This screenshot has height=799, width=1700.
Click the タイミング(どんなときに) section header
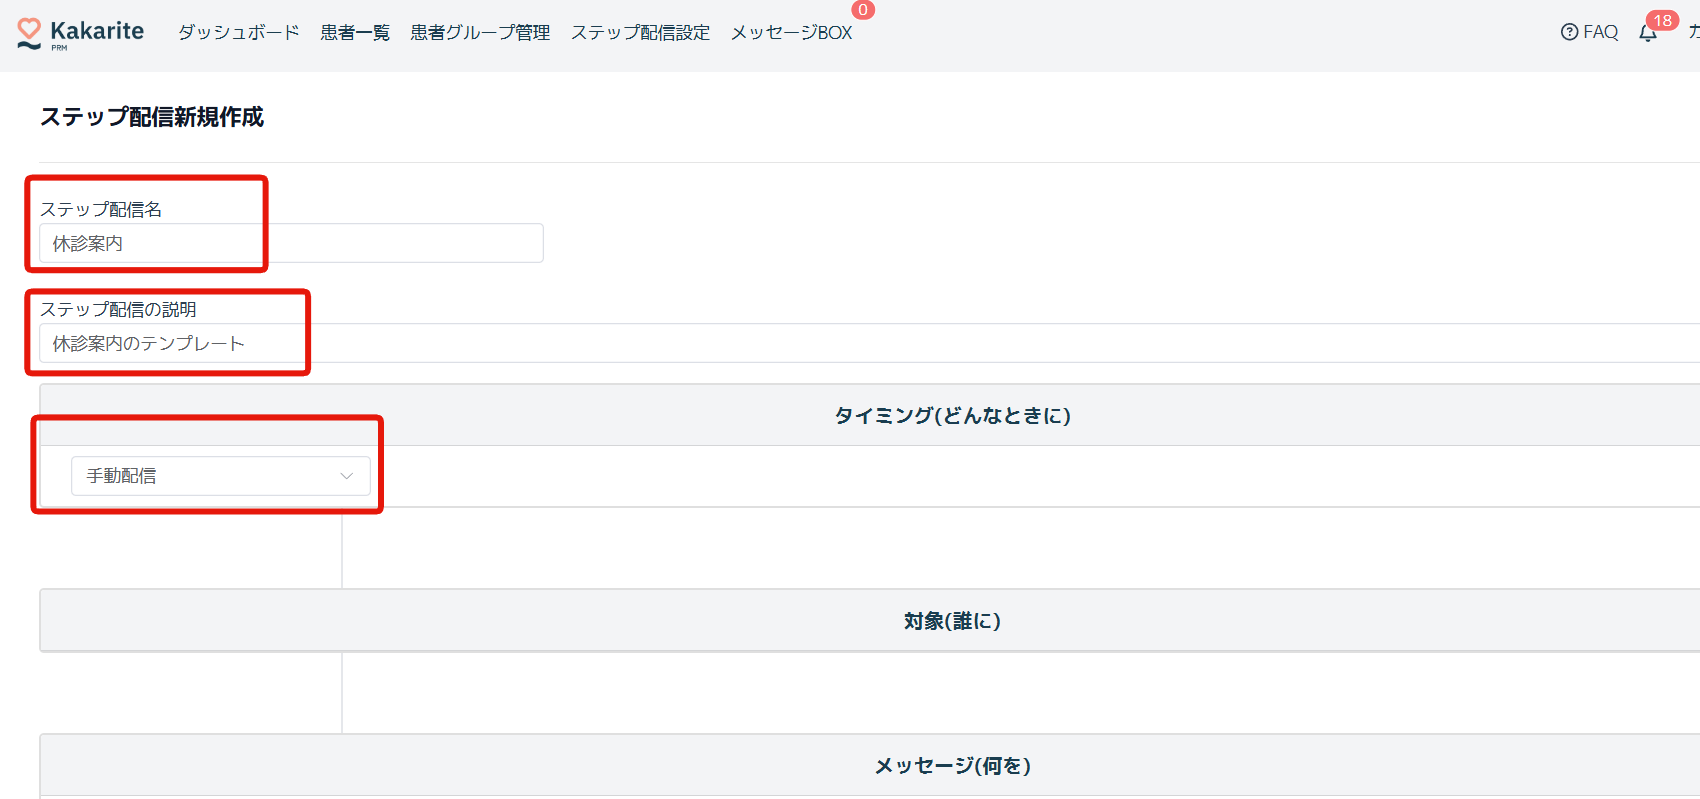point(952,416)
